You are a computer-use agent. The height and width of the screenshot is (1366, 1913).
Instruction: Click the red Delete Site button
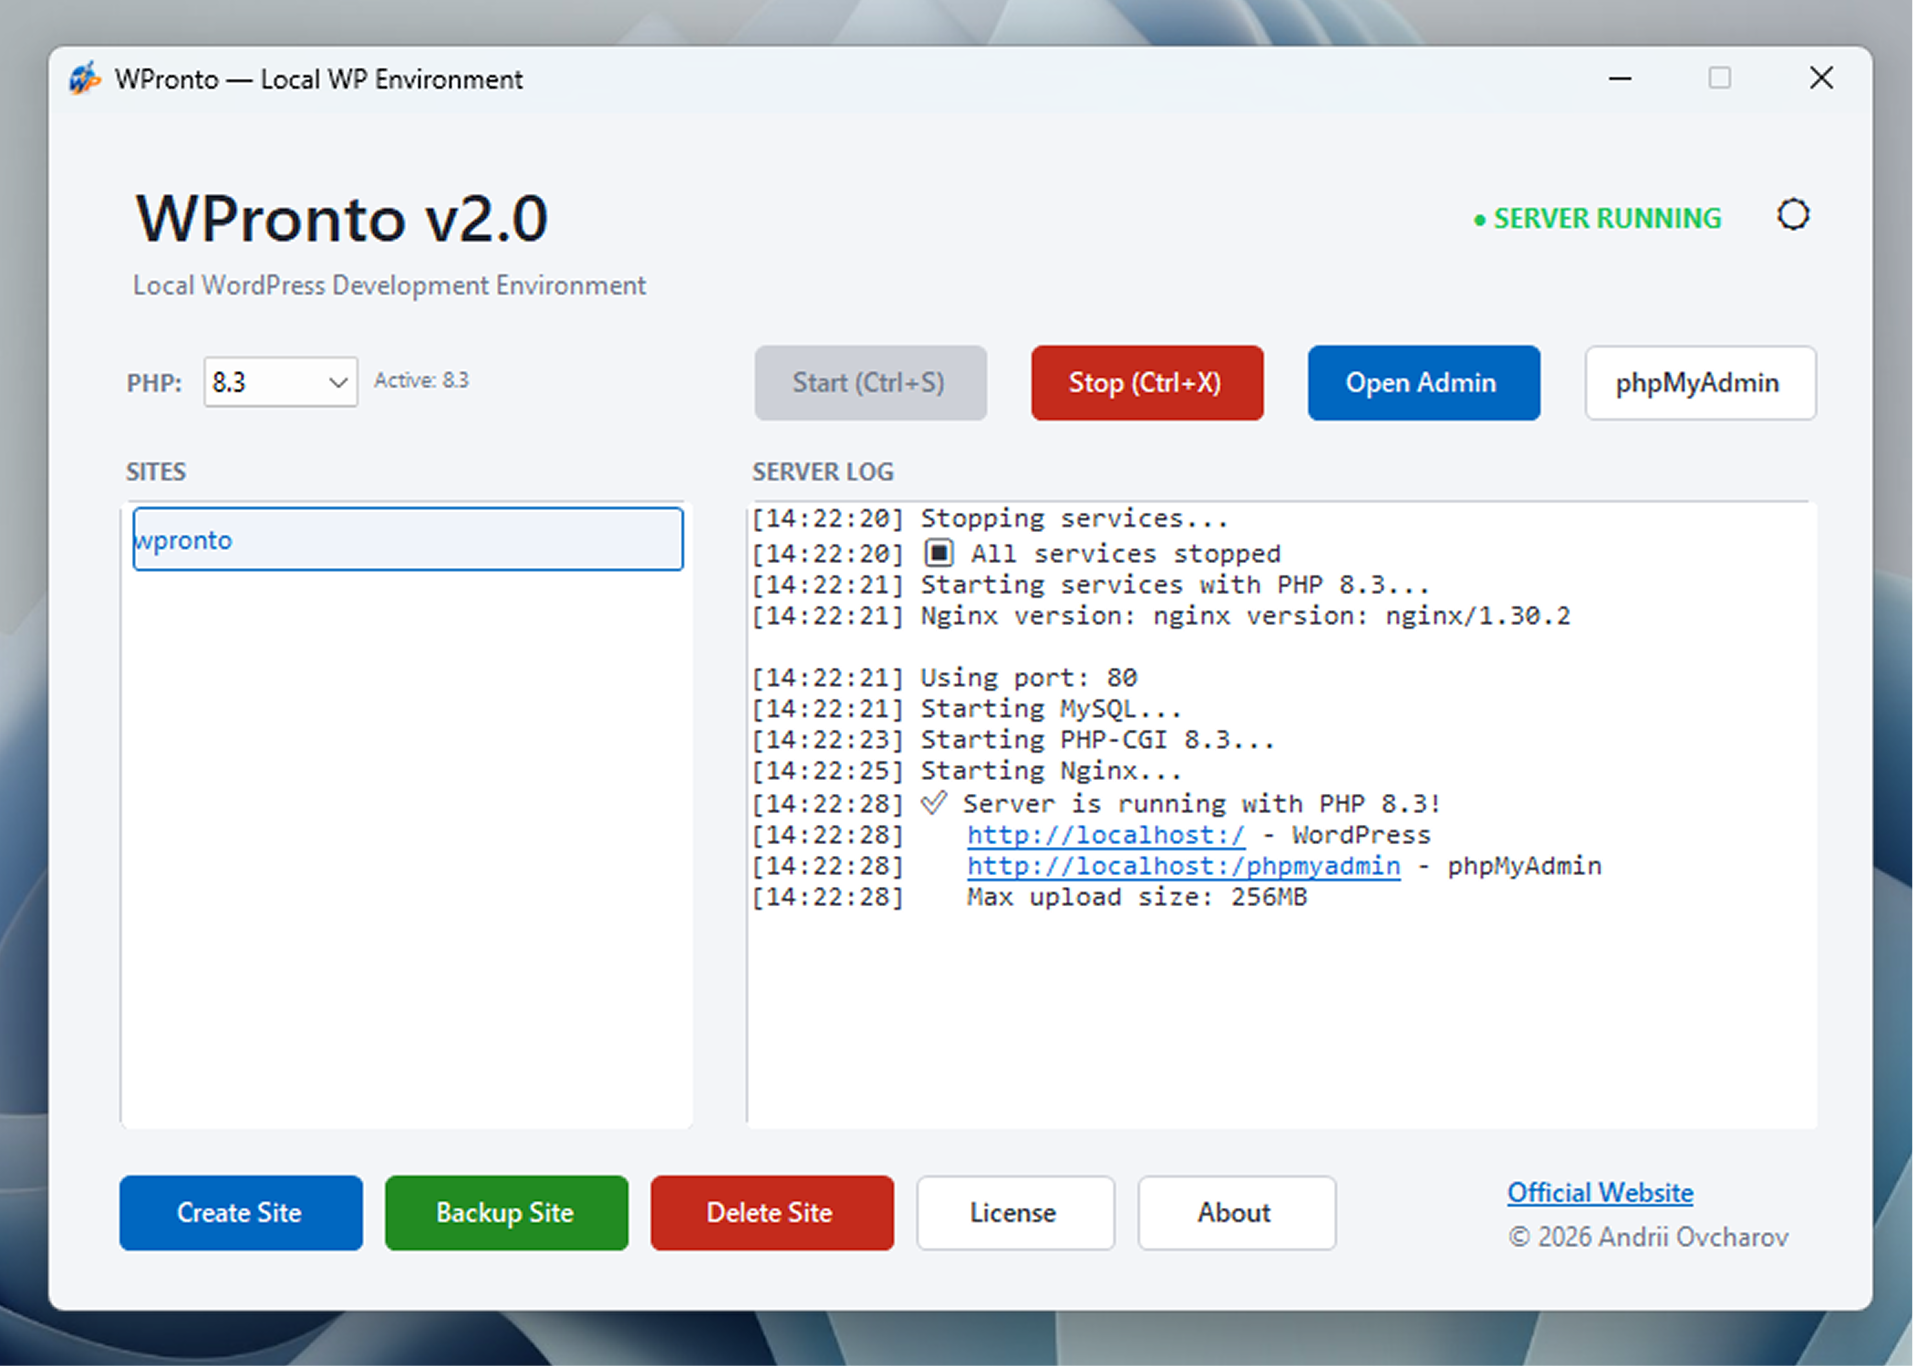(x=772, y=1212)
